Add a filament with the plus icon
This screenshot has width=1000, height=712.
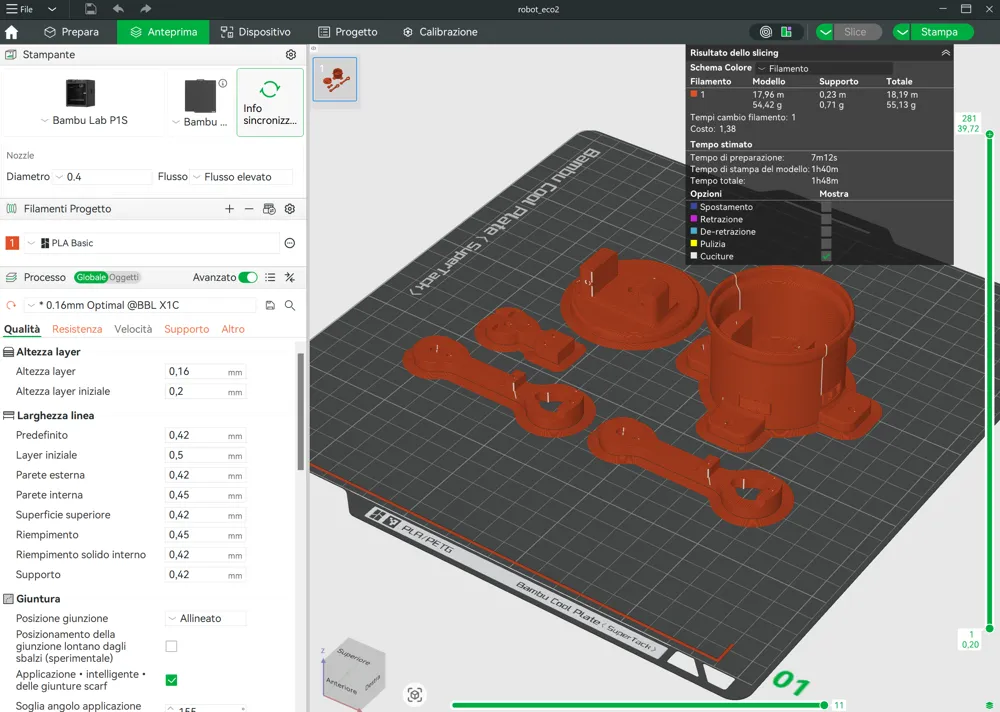tap(230, 209)
